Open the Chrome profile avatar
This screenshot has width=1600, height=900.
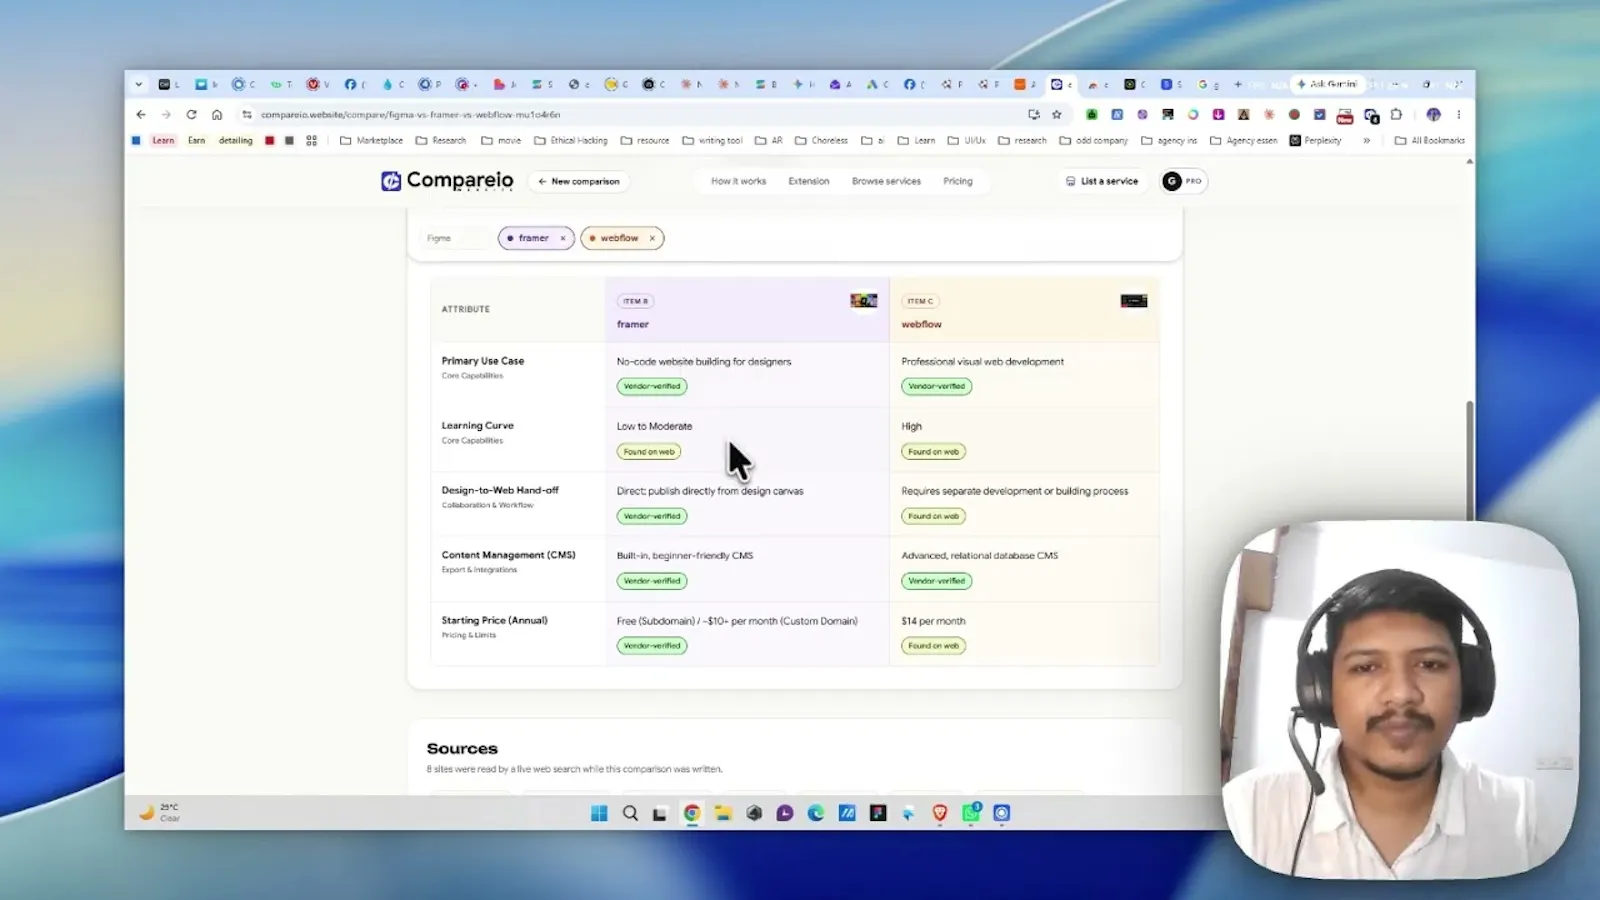[1434, 115]
